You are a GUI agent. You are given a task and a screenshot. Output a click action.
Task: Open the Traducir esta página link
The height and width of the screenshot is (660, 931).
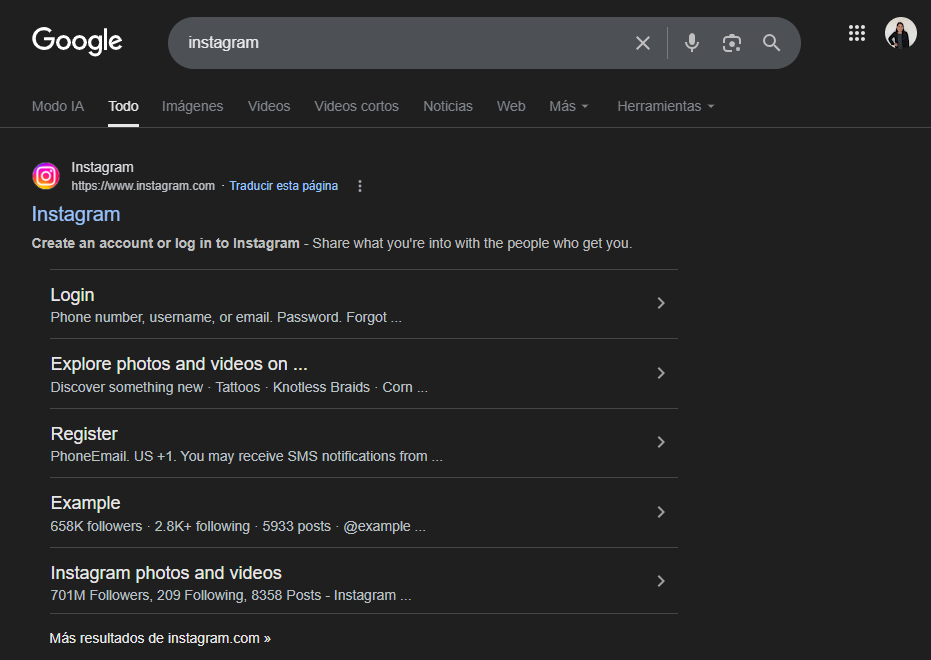click(283, 186)
